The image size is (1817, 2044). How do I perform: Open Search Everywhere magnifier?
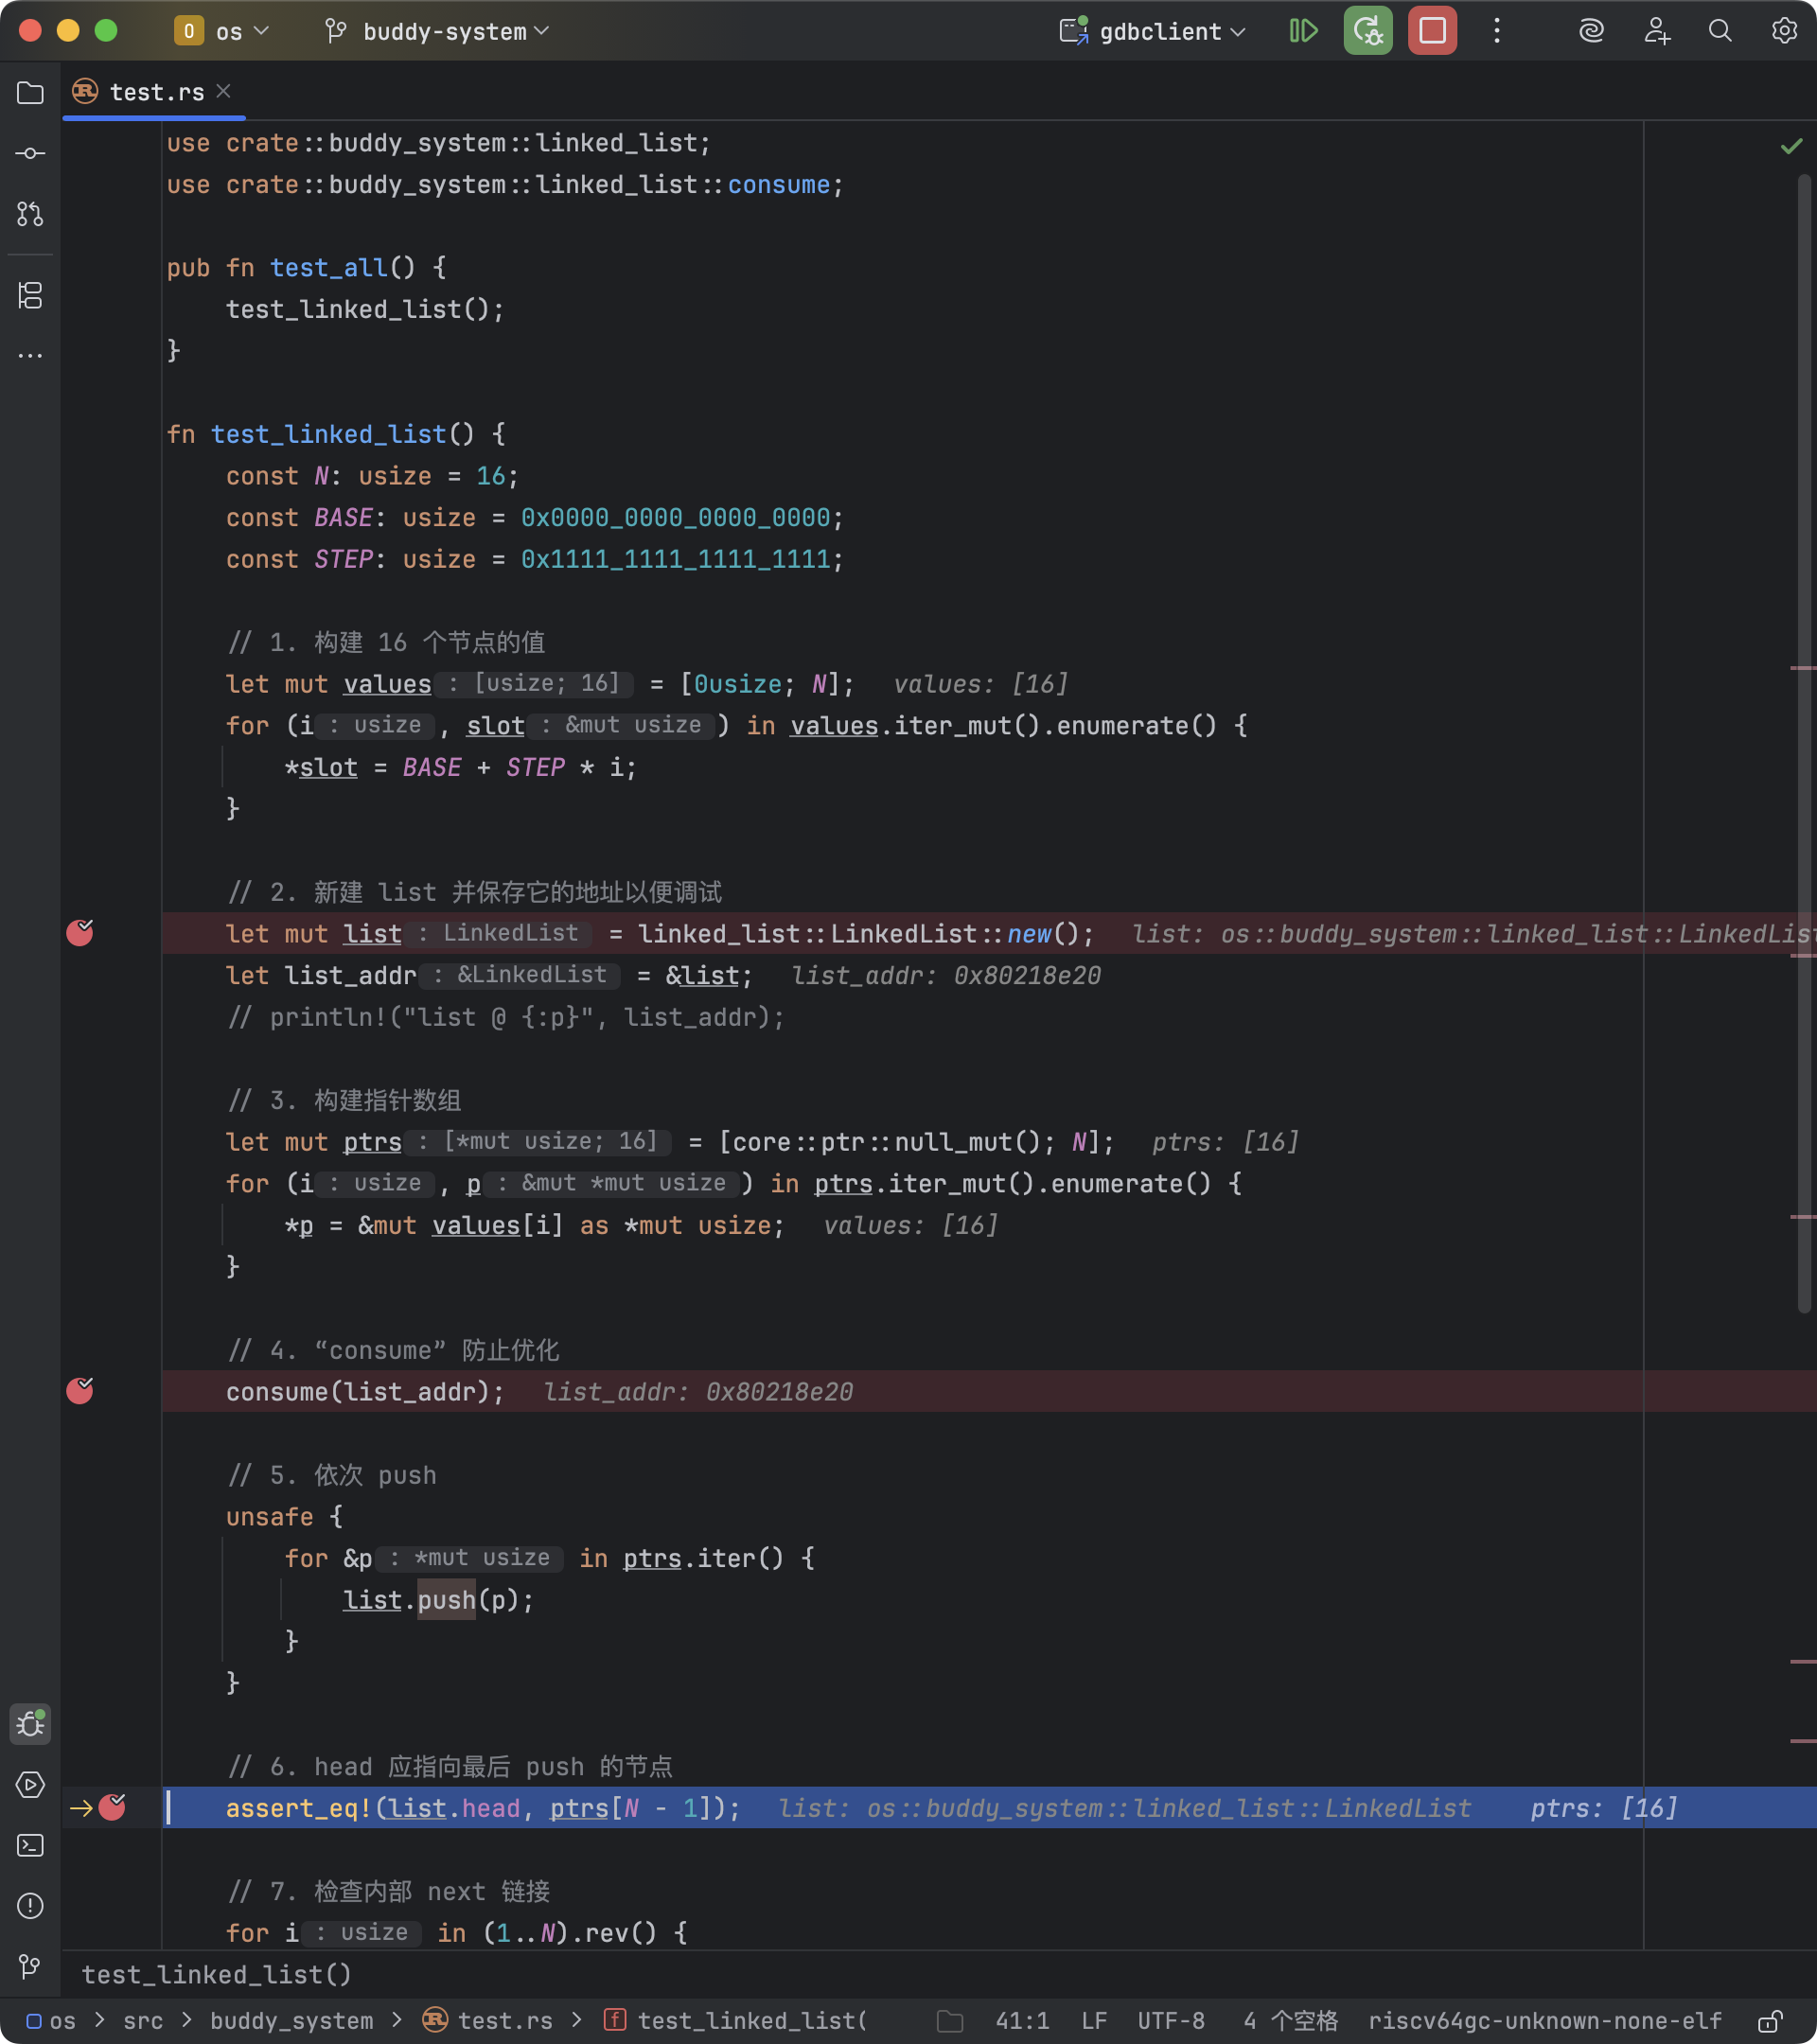1720,31
